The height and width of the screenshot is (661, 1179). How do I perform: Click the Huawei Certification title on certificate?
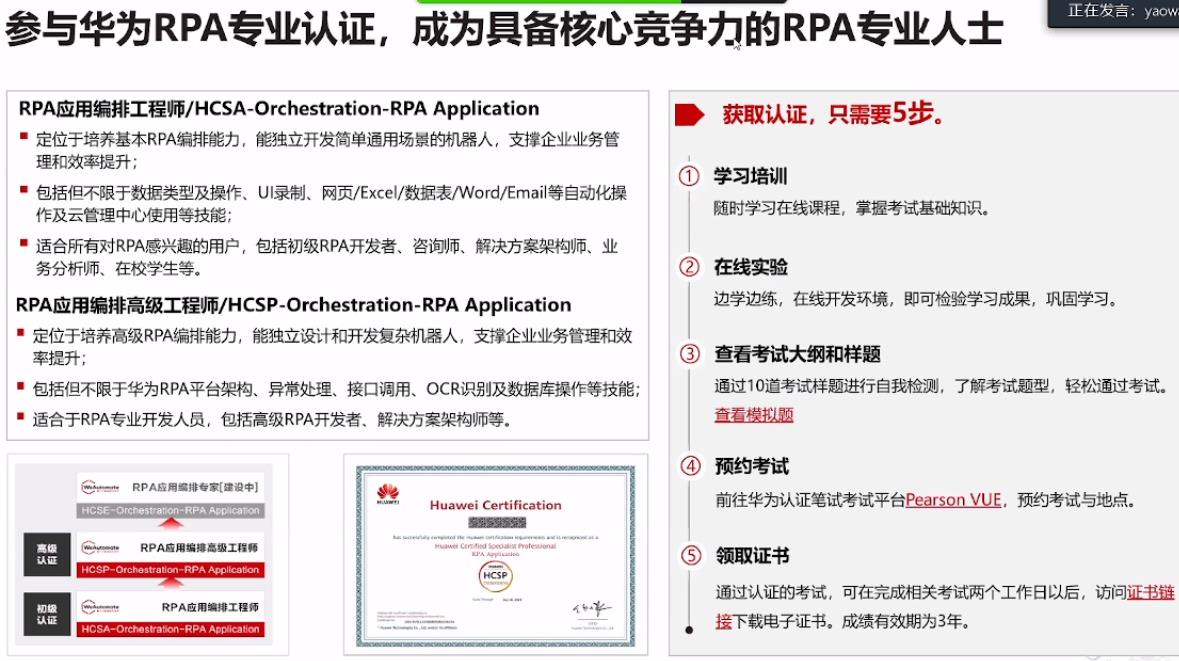click(496, 505)
